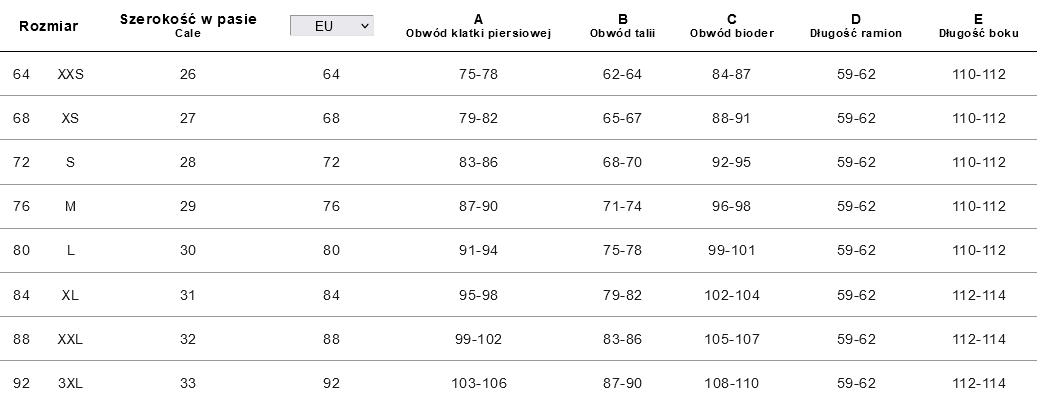
Task: Click the Długość ramion column header
Action: tap(856, 26)
